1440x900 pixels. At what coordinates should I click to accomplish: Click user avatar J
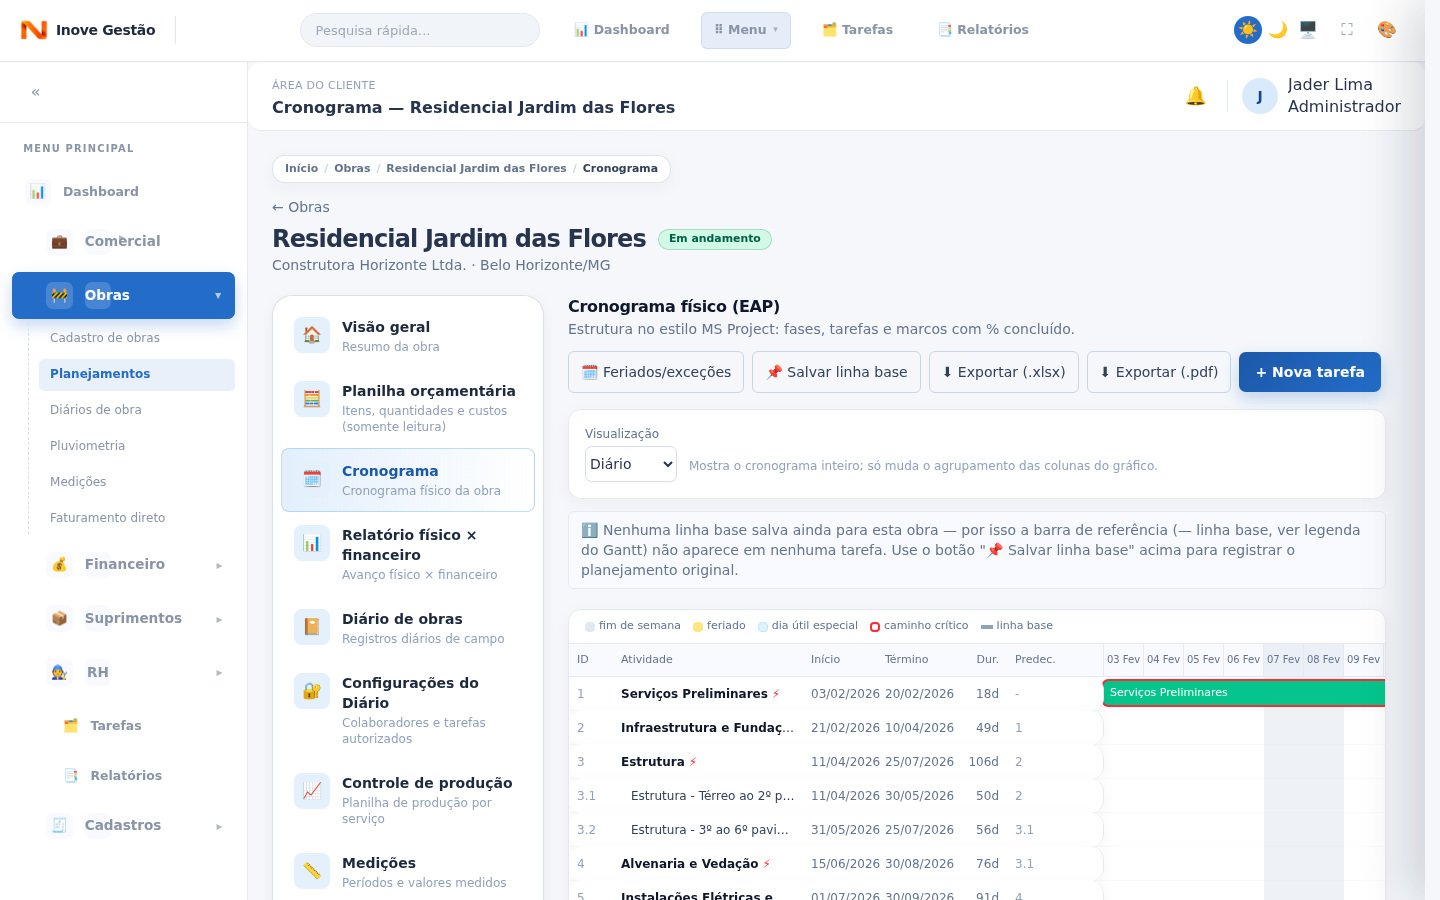point(1260,96)
